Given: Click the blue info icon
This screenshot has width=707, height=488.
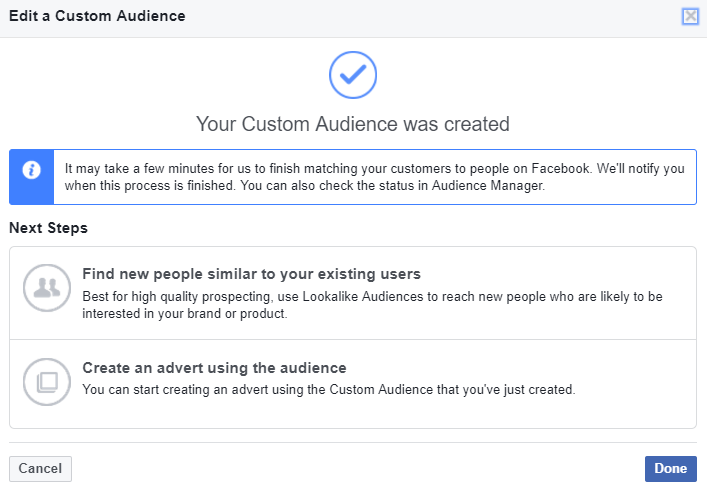Looking at the screenshot, I should click(32, 170).
